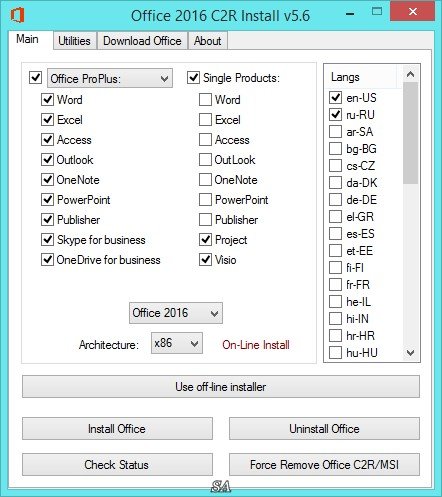The image size is (442, 497).
Task: Click the Langs list scroll up arrow
Action: (410, 74)
